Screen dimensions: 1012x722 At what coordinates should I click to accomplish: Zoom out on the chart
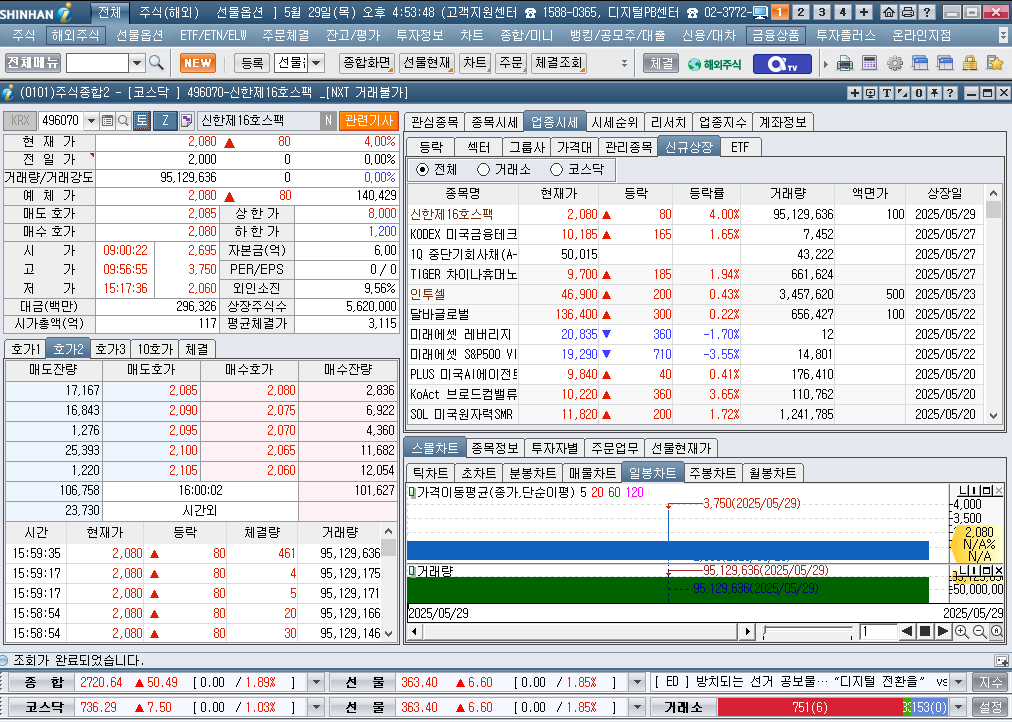coord(979,632)
